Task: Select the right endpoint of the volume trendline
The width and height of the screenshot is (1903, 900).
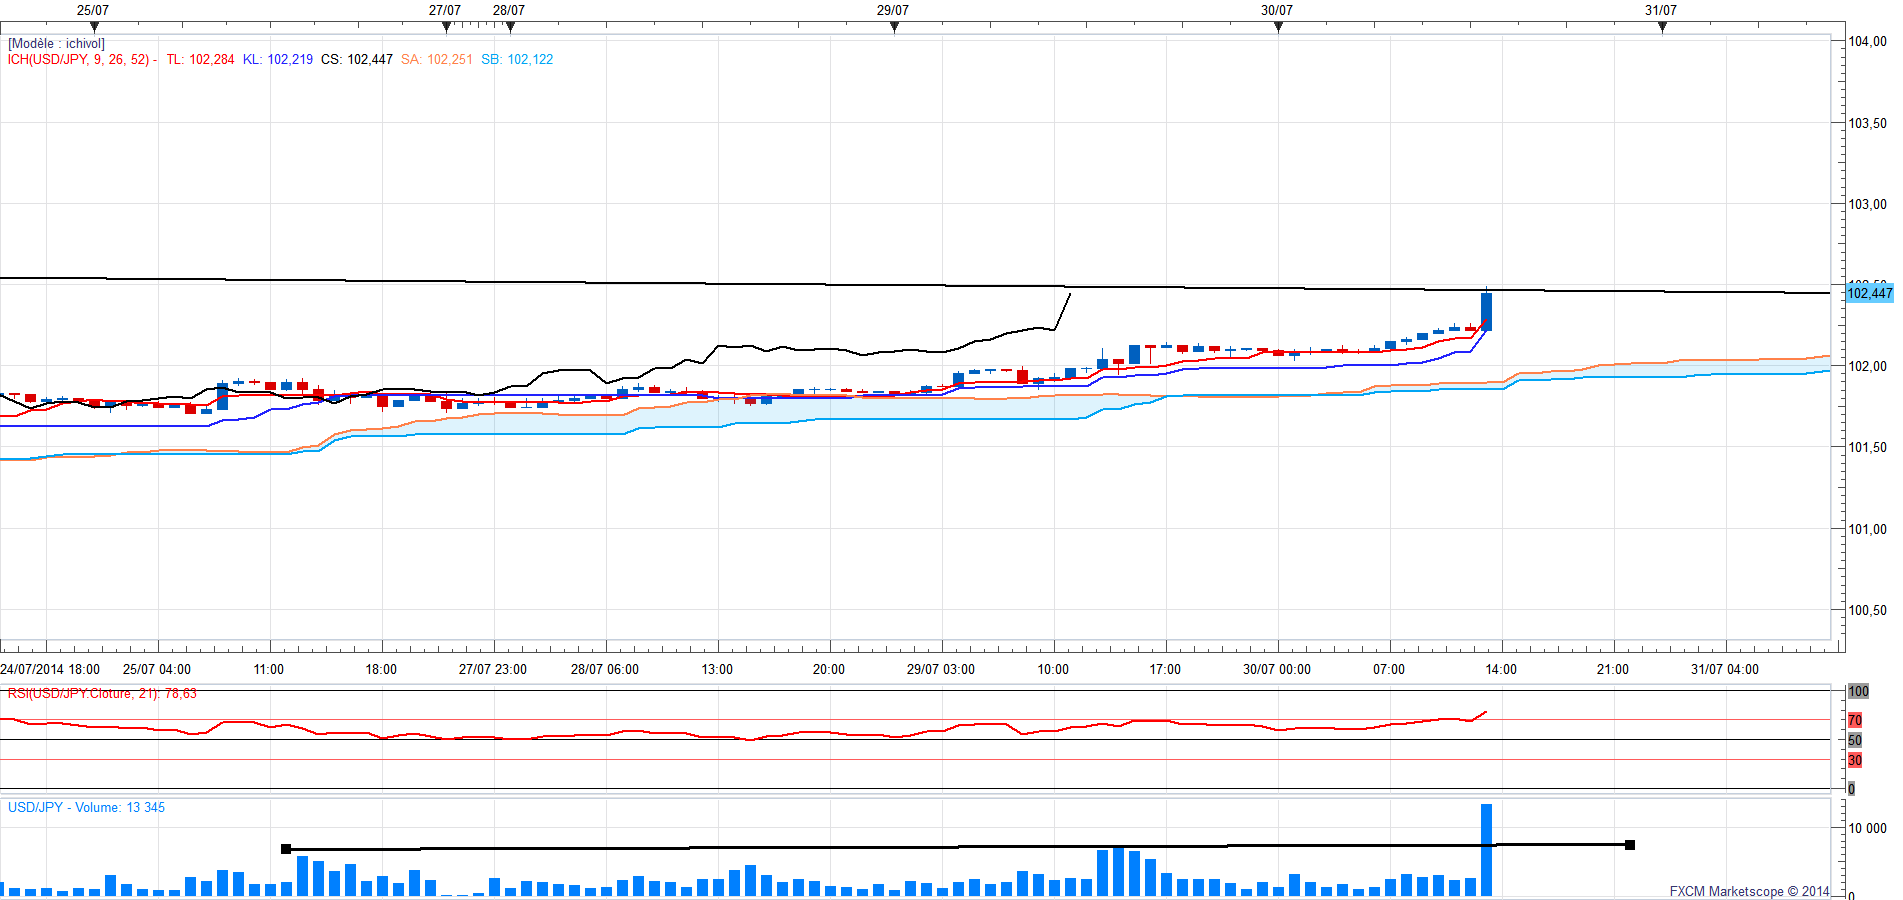Action: 1630,845
